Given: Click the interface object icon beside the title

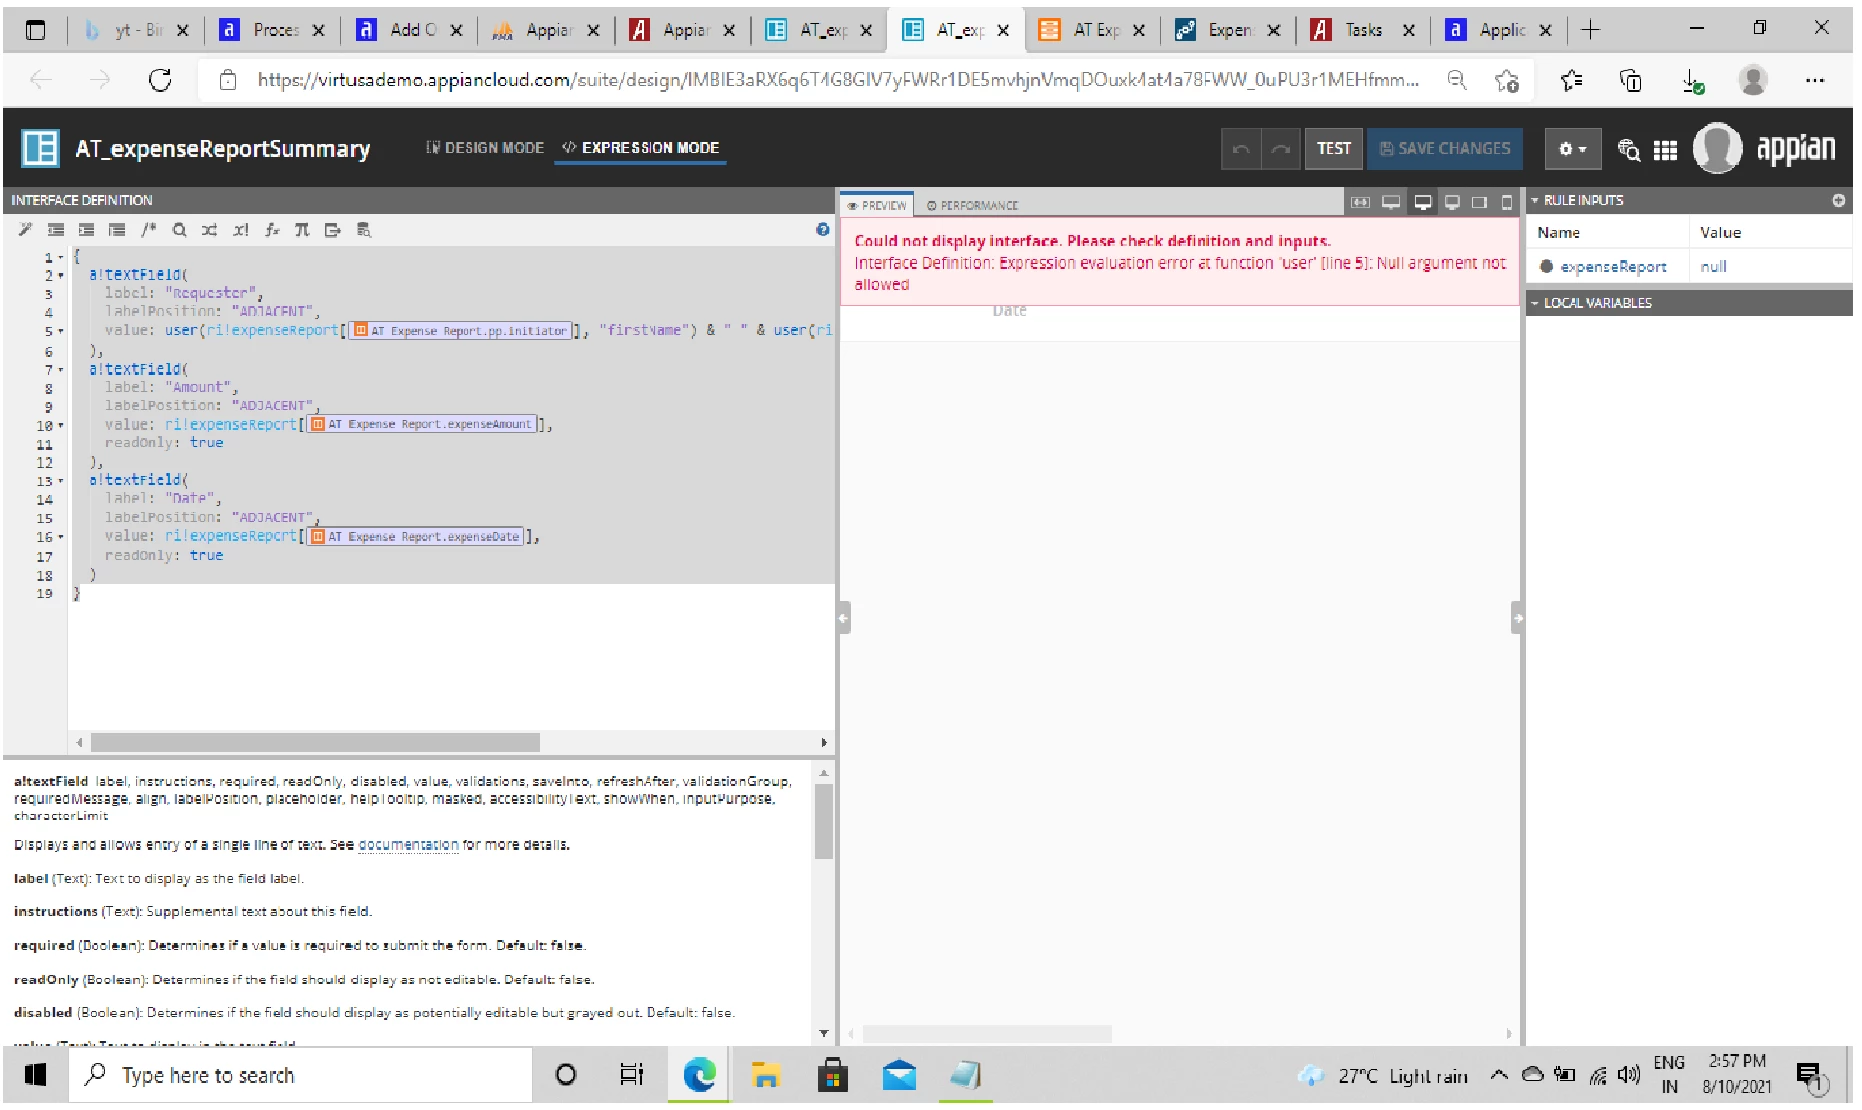Looking at the screenshot, I should point(41,148).
